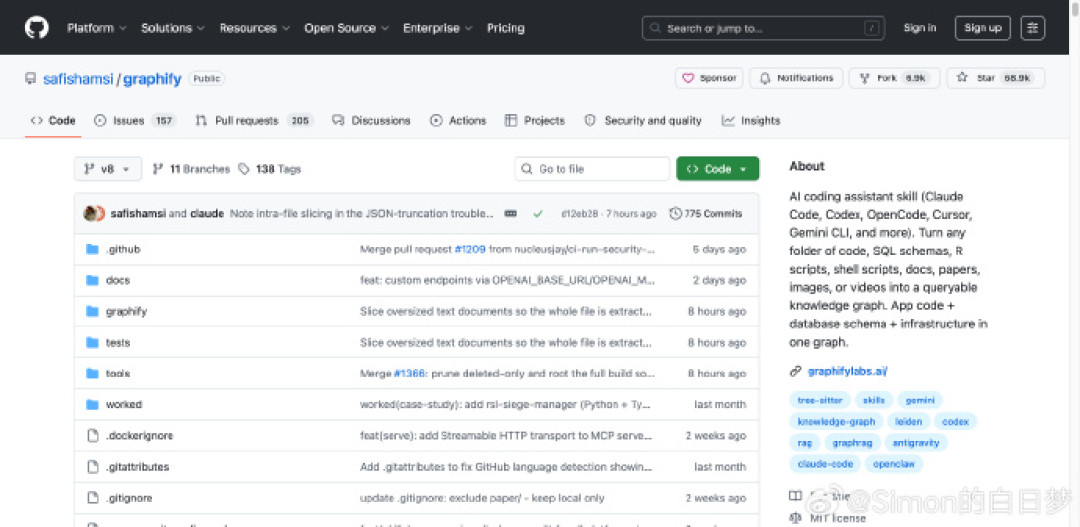
Task: Go to the Discussions tab
Action: (x=371, y=121)
